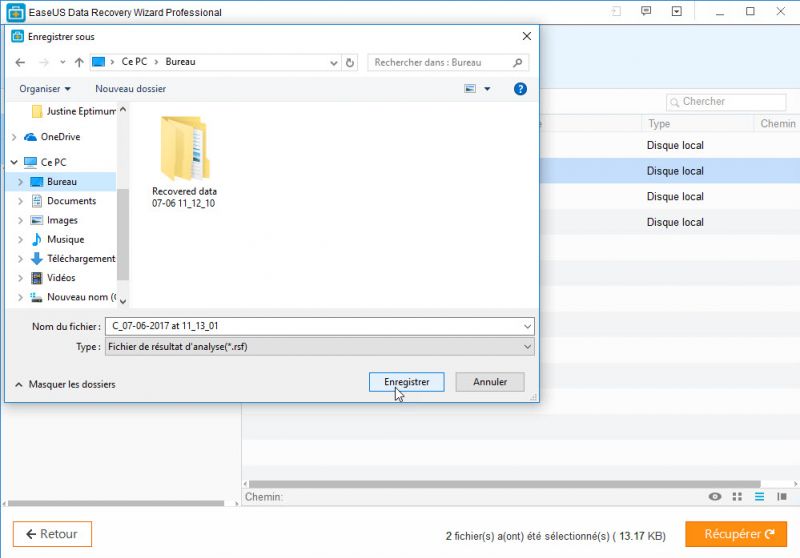The width and height of the screenshot is (800, 558).
Task: Select the Justine Eptimum folder
Action: (73, 111)
